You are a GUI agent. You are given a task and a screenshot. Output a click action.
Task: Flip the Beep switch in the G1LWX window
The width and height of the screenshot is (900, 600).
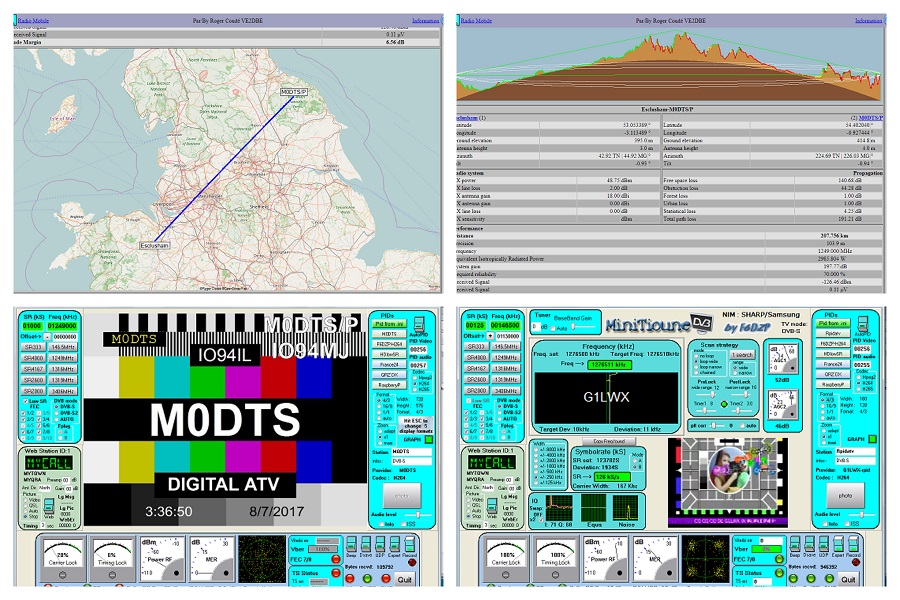[x=795, y=544]
